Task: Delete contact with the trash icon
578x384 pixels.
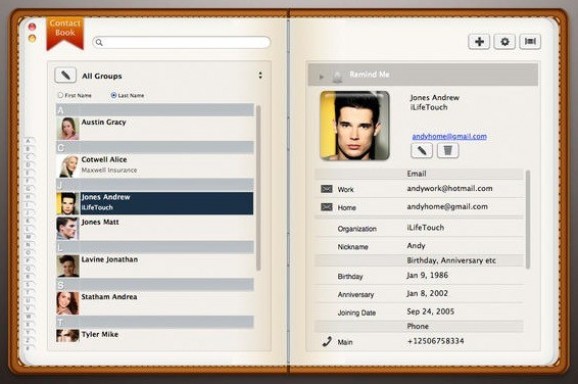Action: tap(448, 151)
